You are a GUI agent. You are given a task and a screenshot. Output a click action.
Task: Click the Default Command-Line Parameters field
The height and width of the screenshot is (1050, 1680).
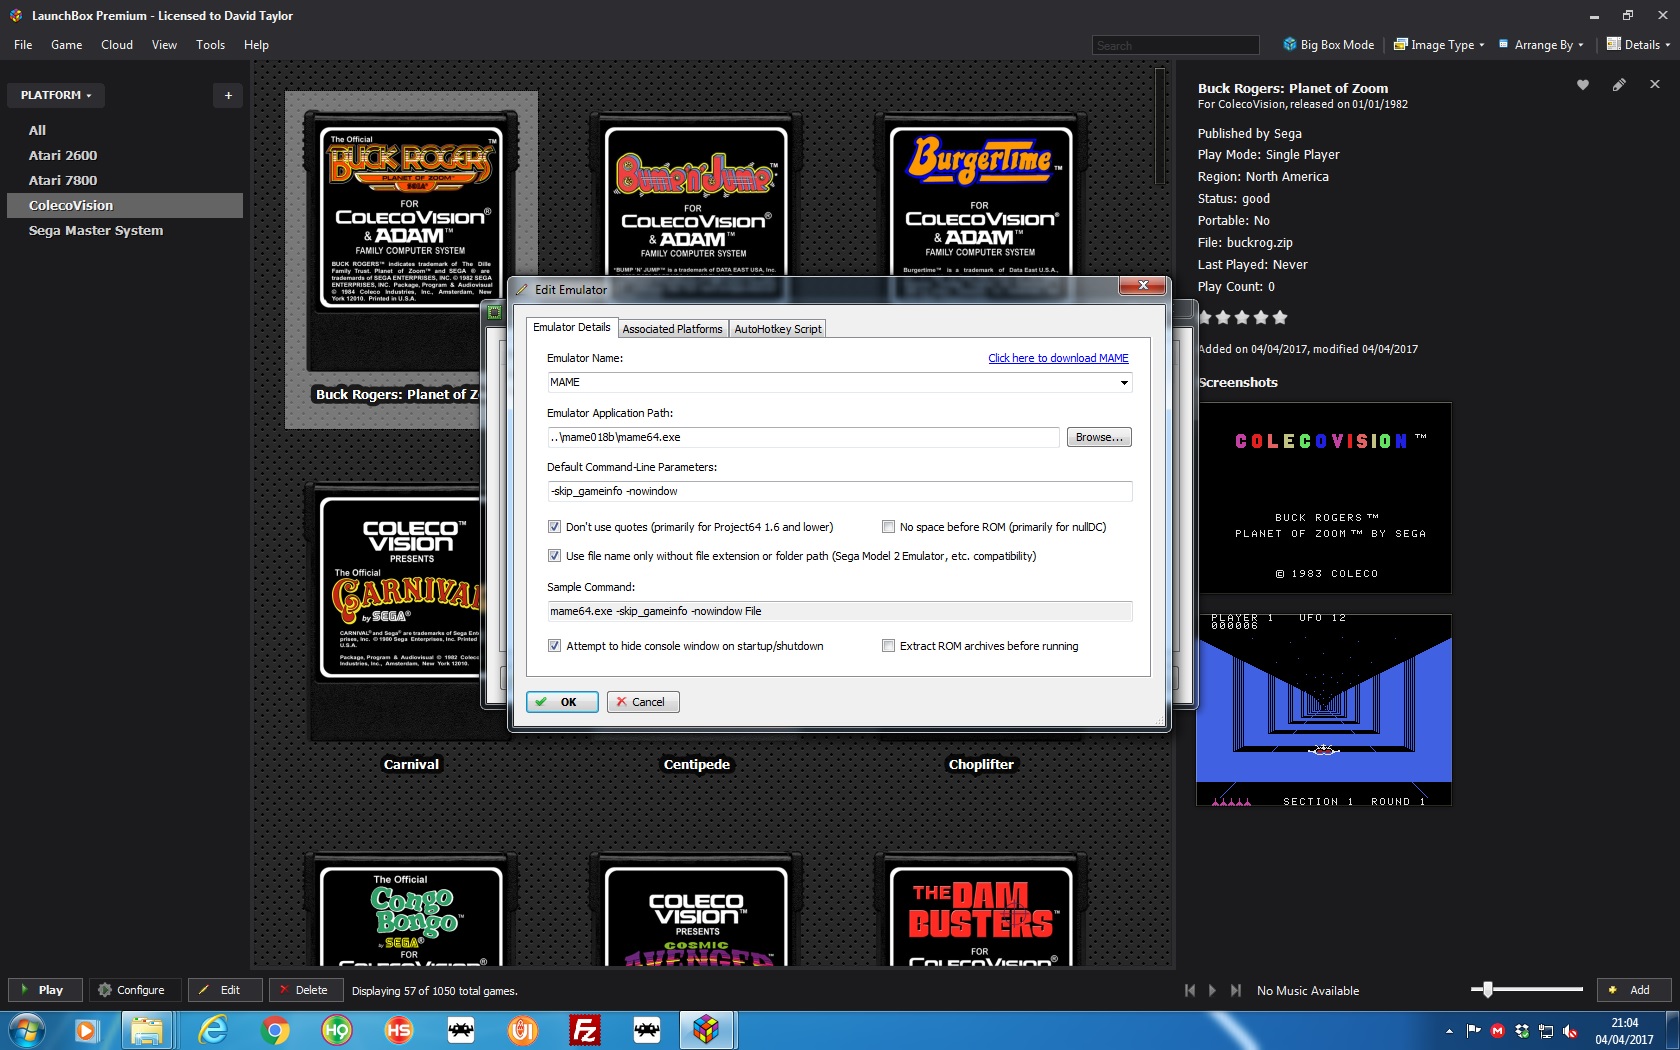pos(839,491)
